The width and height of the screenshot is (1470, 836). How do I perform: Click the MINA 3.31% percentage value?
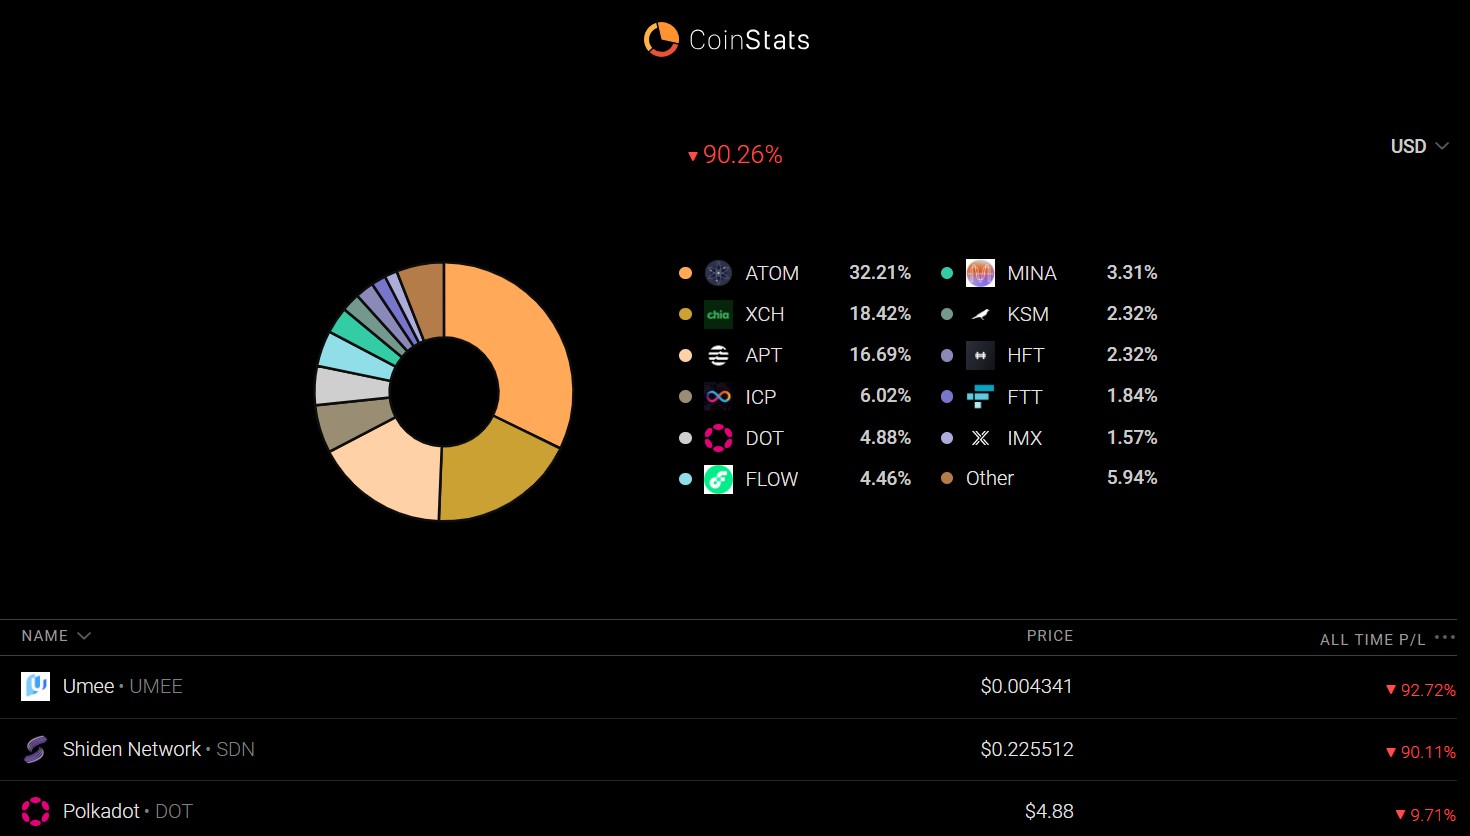pyautogui.click(x=1132, y=273)
